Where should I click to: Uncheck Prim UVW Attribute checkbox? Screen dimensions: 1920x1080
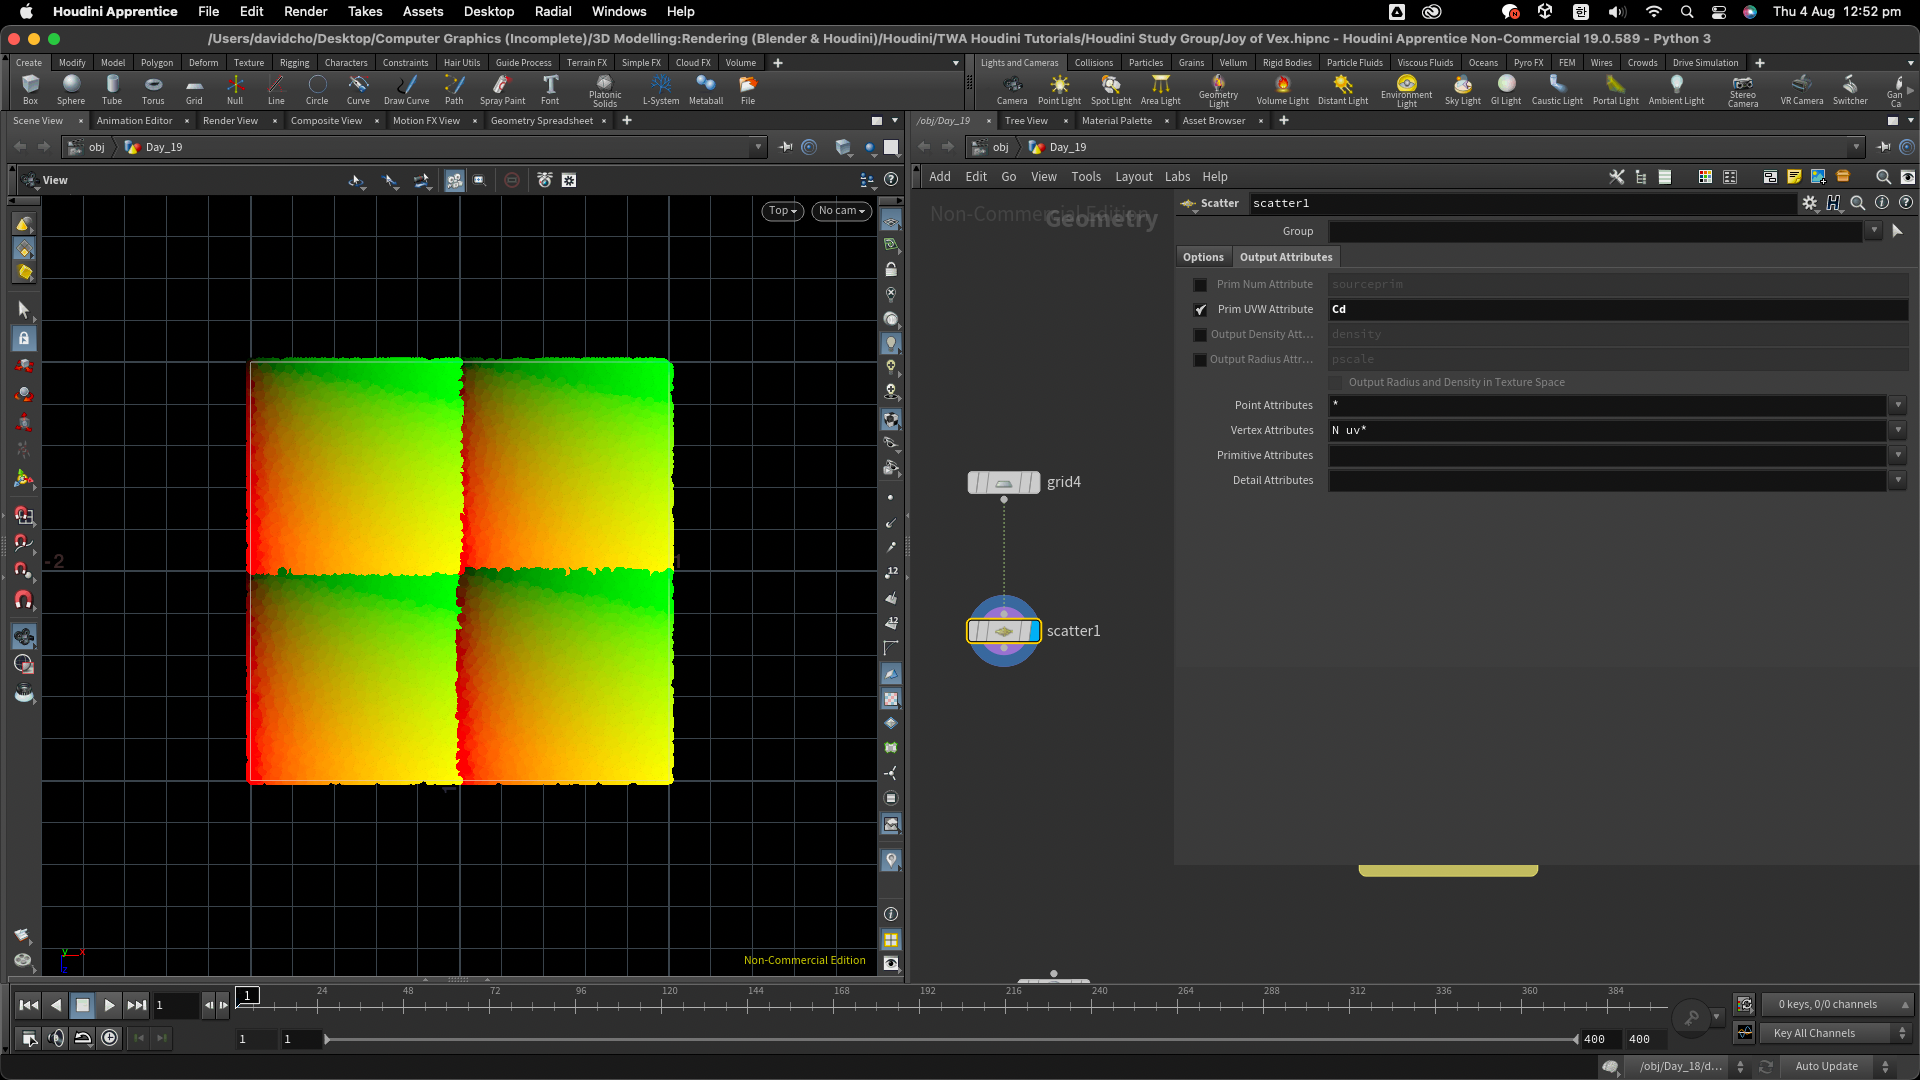(1200, 310)
